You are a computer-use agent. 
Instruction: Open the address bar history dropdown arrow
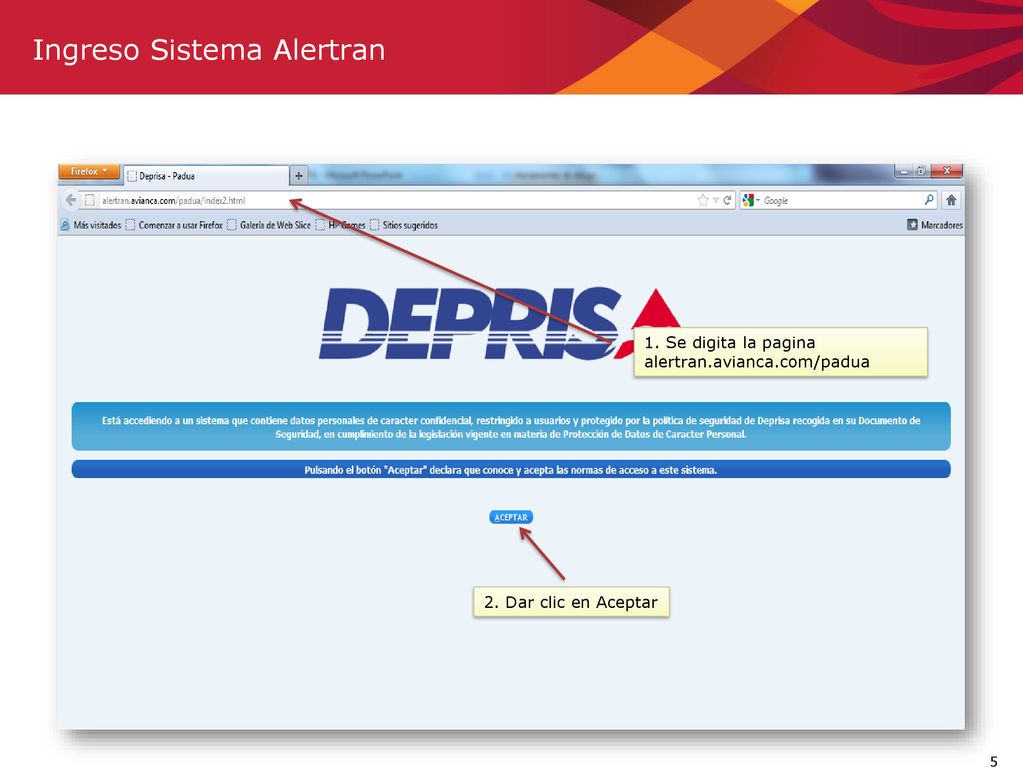click(x=716, y=200)
